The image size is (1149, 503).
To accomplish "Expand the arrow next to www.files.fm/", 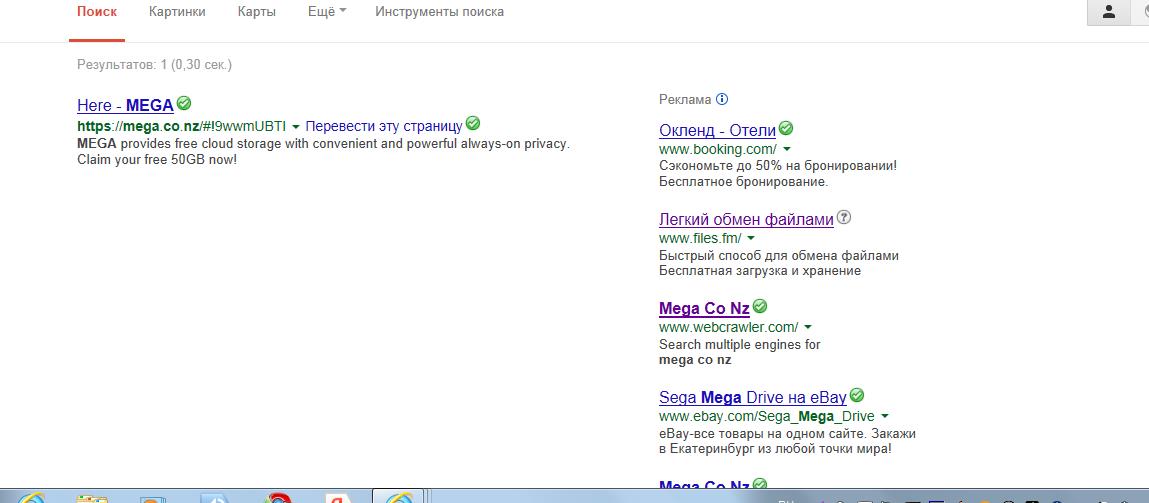I will tap(751, 239).
